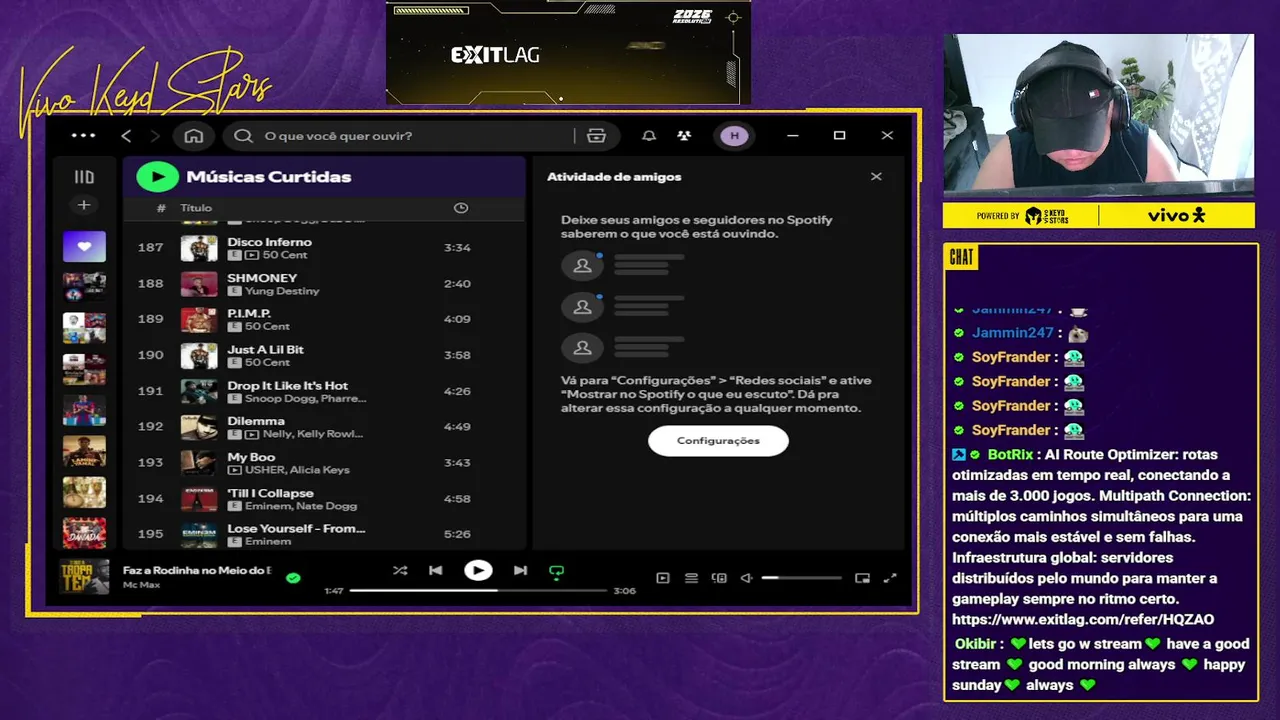Image resolution: width=1280 pixels, height=720 pixels.
Task: Select the song 'Drop It Like It's Hot'
Action: point(287,386)
